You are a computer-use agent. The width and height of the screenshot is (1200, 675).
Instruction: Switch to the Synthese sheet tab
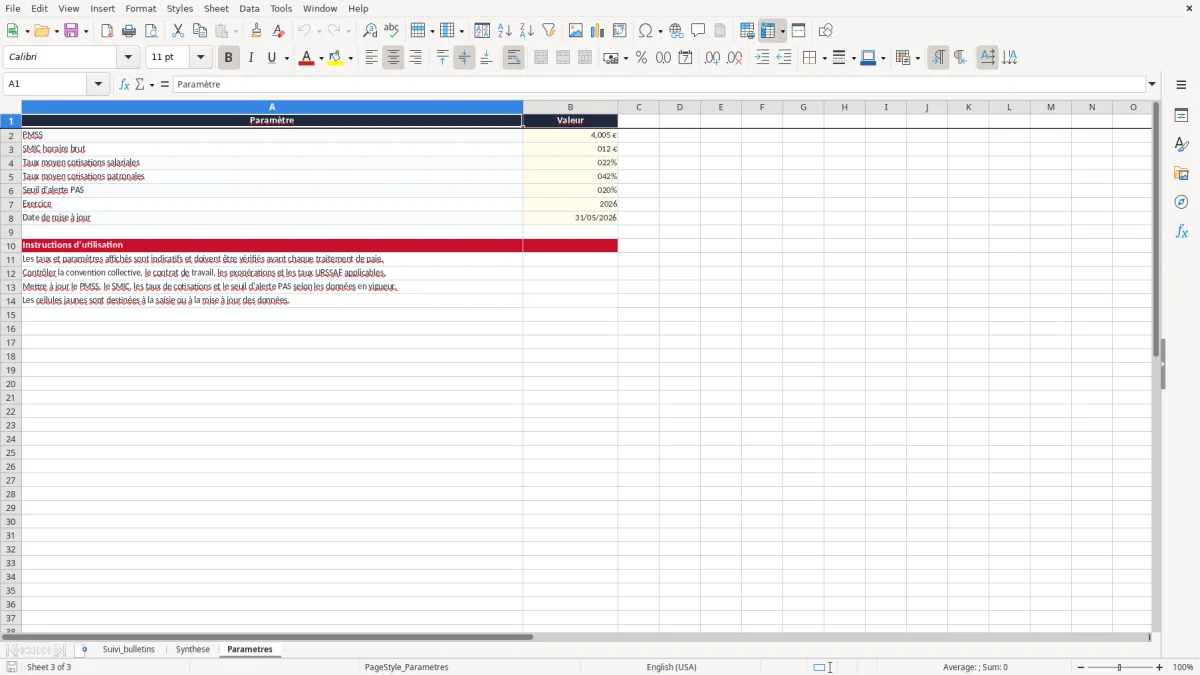click(x=193, y=649)
